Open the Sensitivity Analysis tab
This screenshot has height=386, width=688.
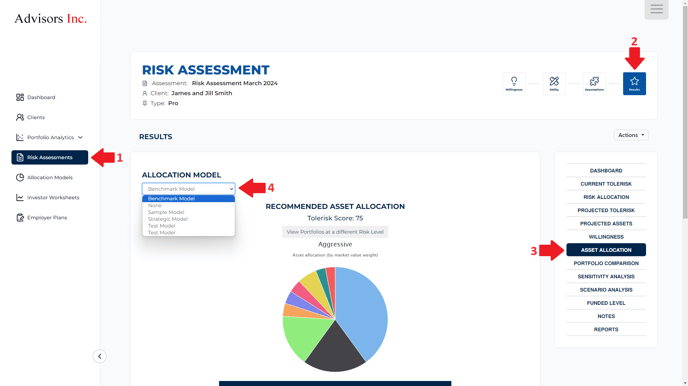point(606,276)
